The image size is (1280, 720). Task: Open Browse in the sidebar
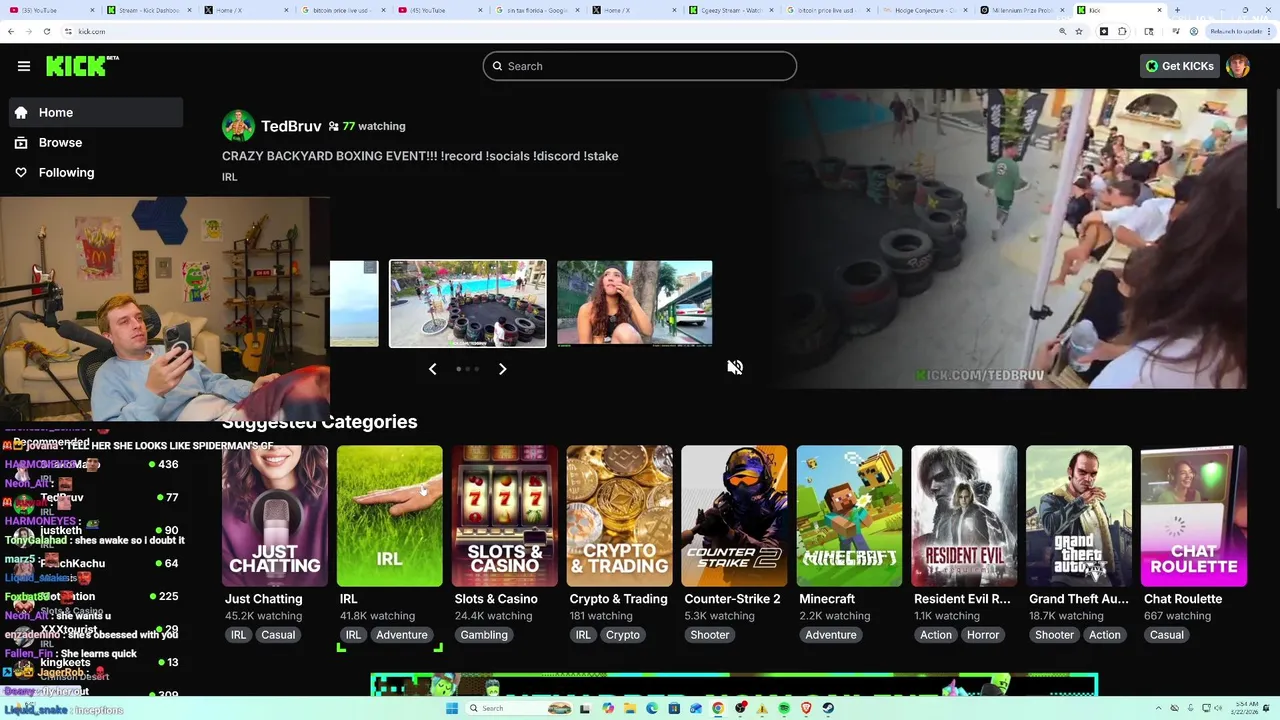(96, 142)
